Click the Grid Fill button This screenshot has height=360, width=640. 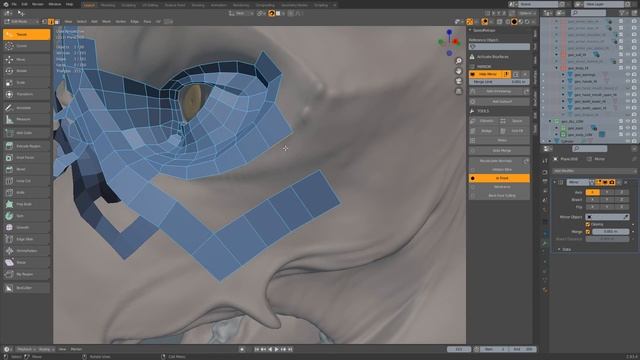click(515, 131)
